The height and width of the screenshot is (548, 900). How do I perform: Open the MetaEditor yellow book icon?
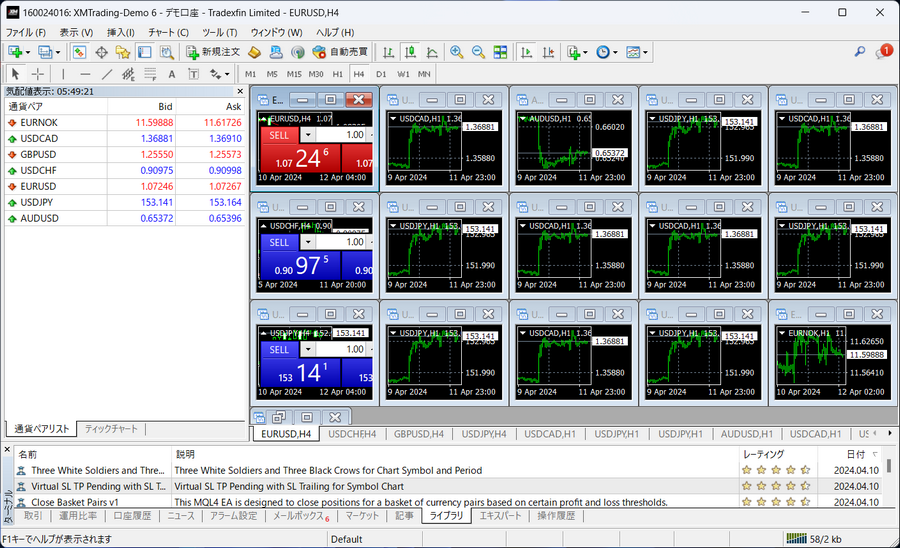(254, 52)
